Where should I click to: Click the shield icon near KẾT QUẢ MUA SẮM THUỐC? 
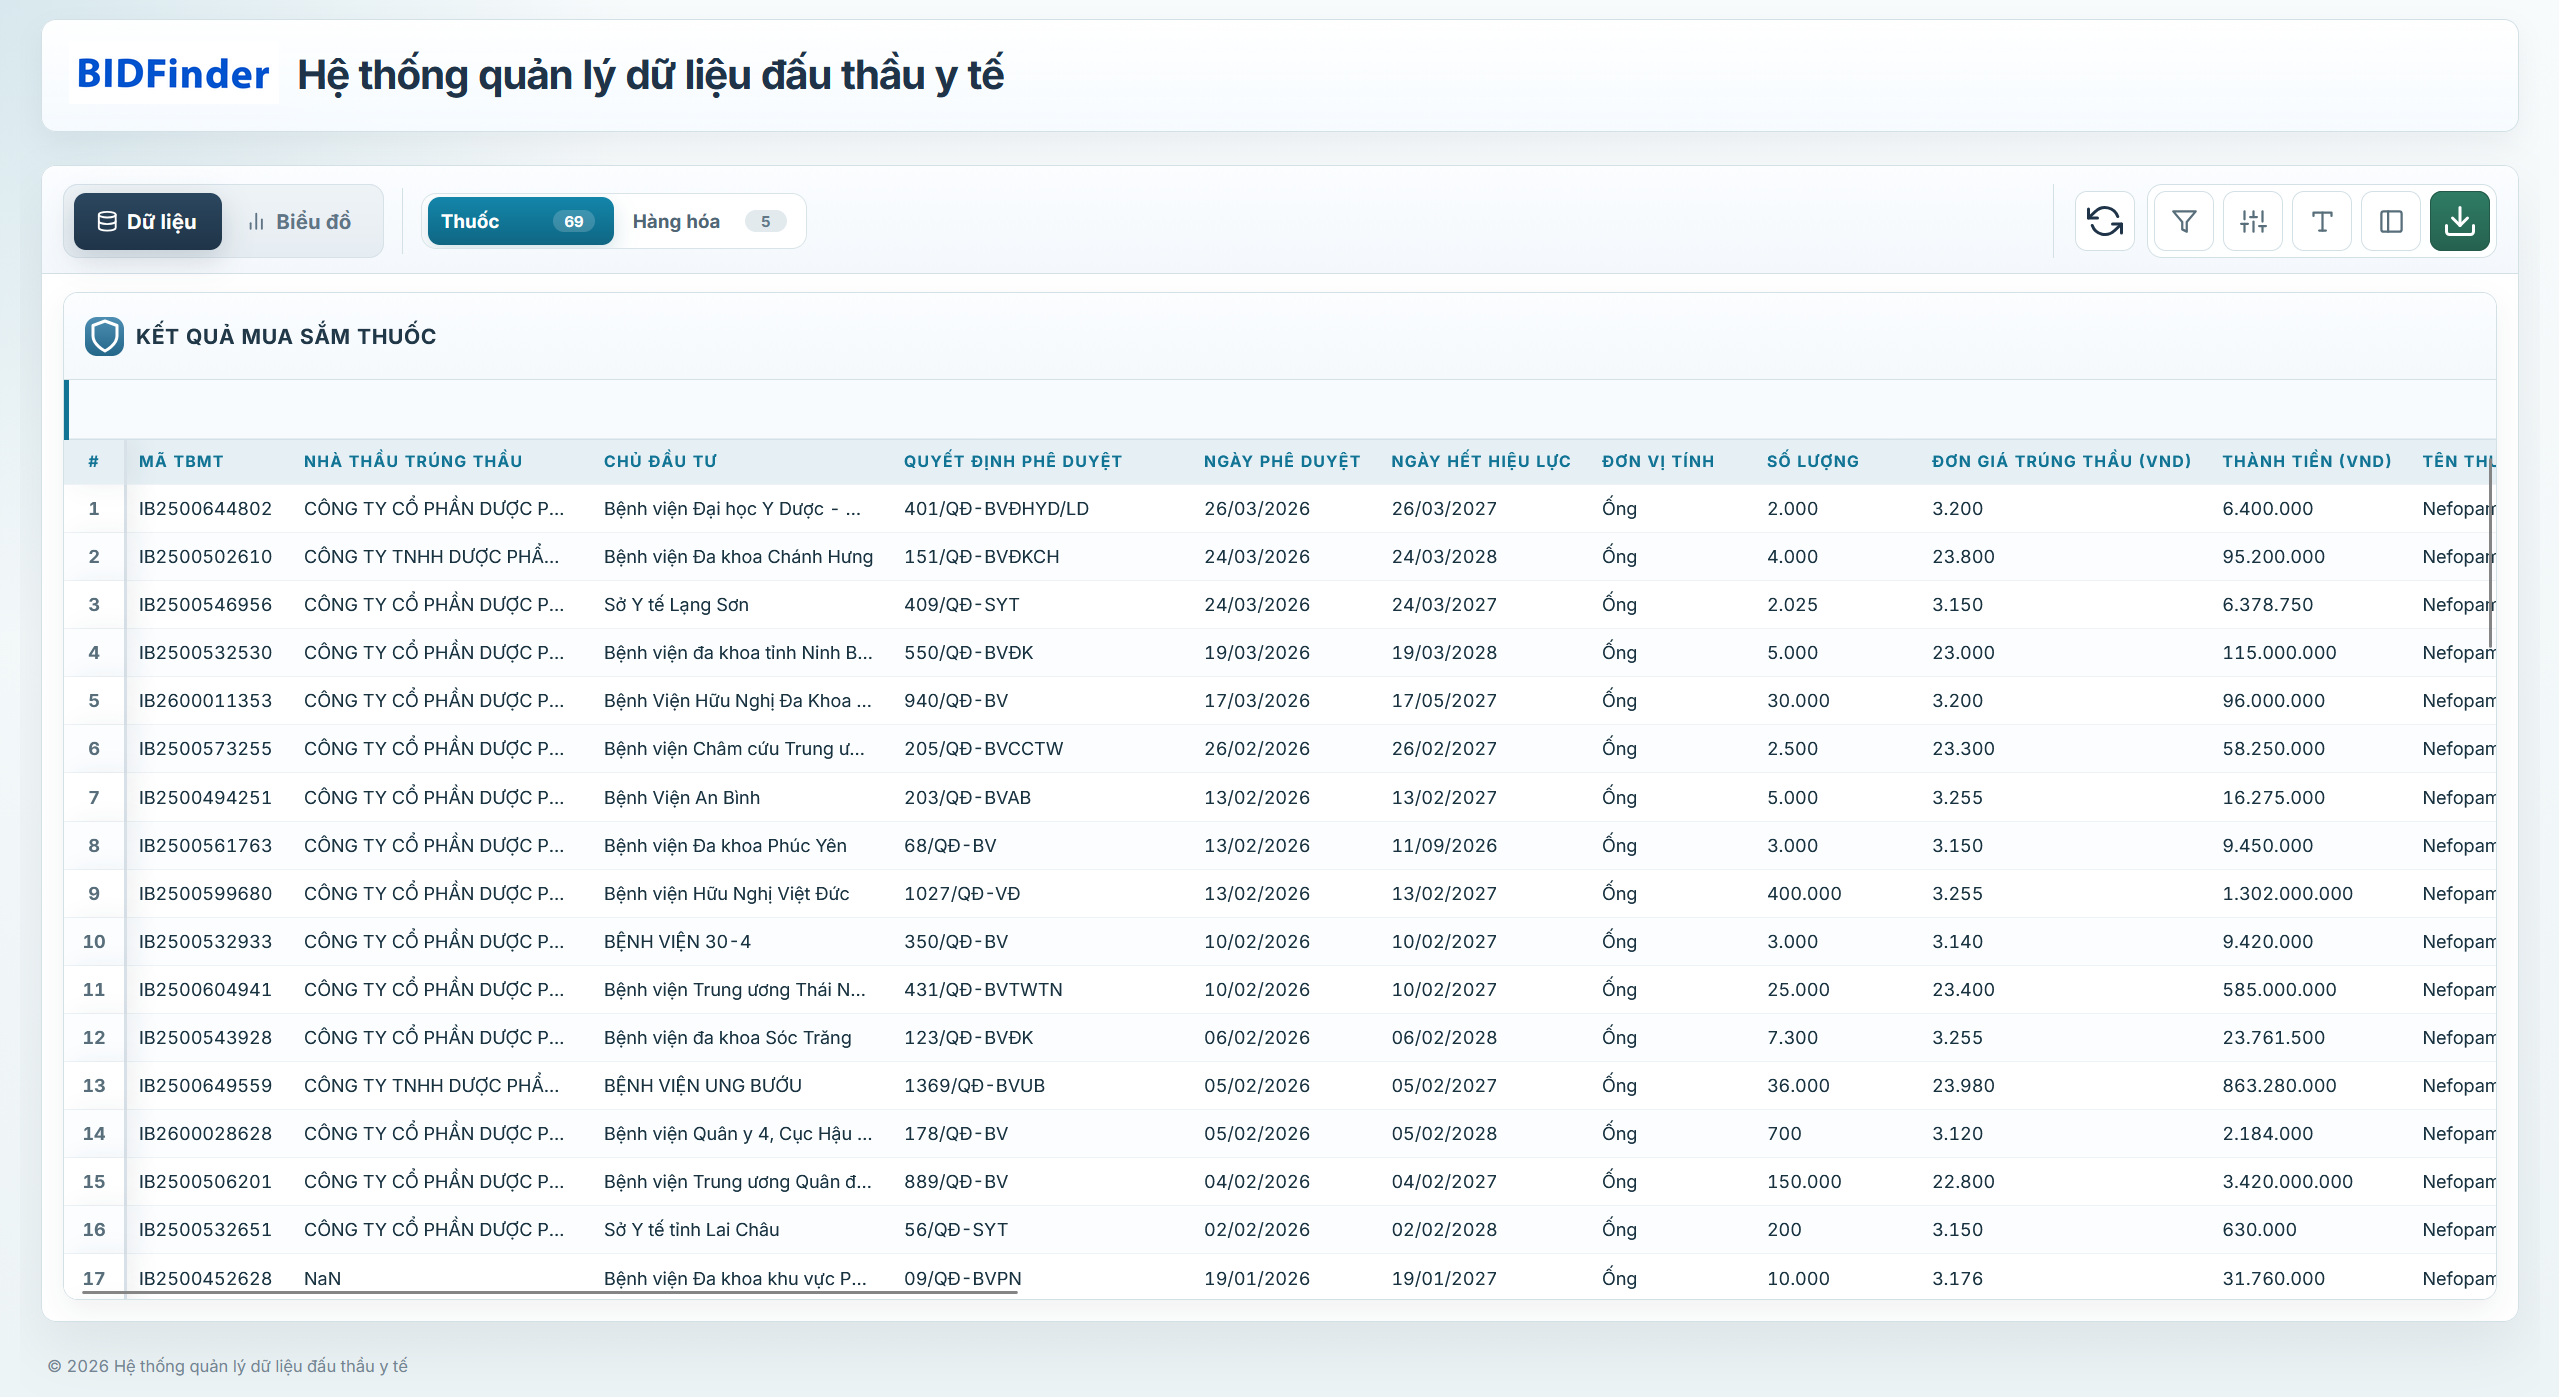tap(104, 335)
